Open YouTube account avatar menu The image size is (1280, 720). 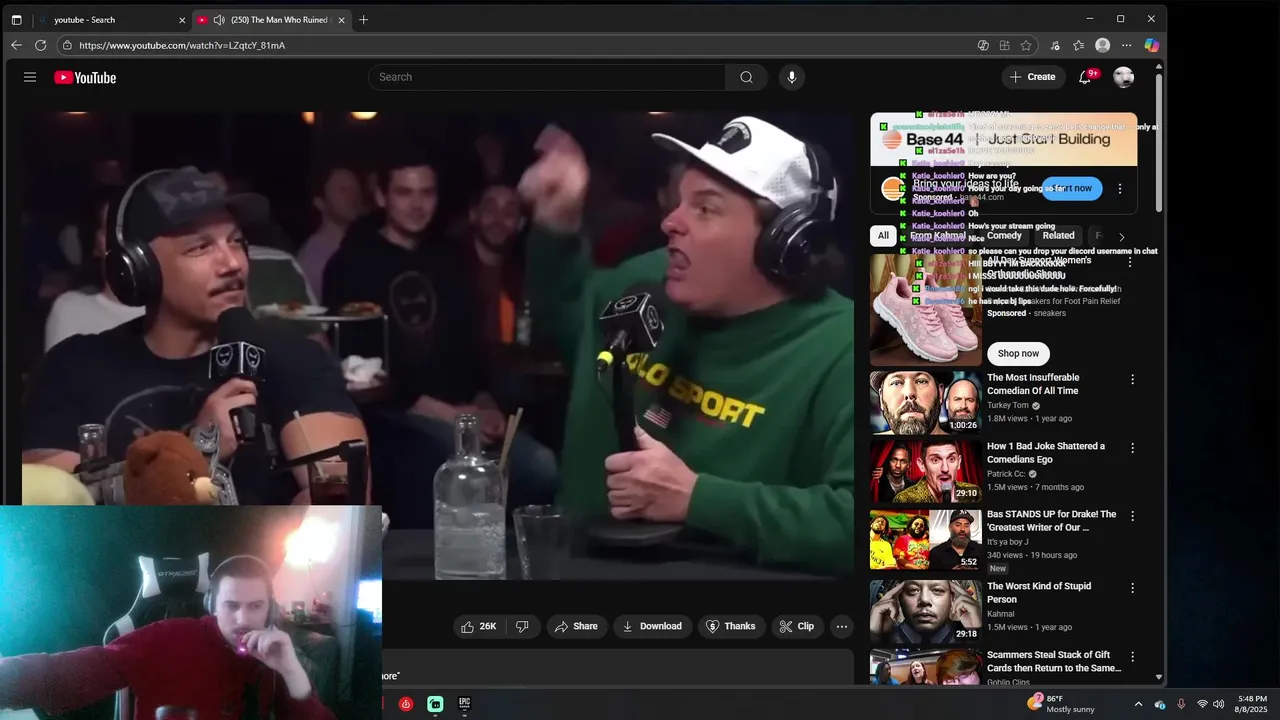pos(1124,77)
